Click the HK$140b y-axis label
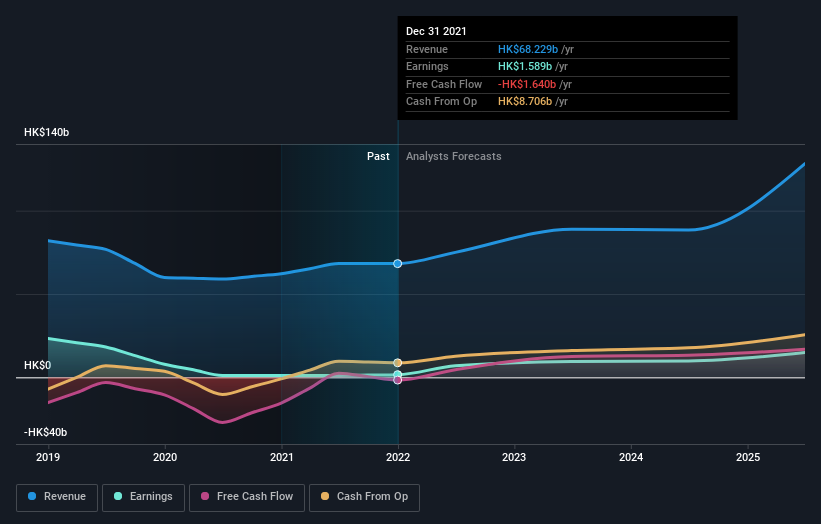 coord(47,132)
